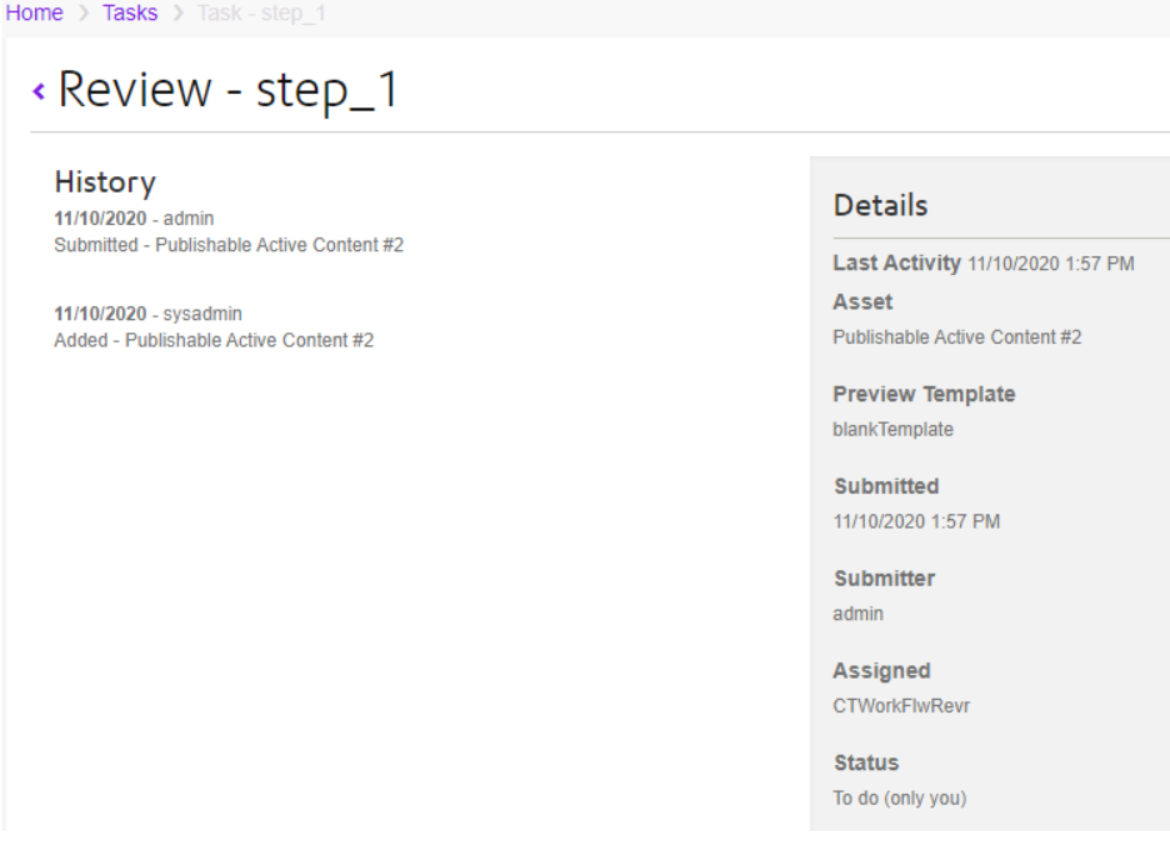Click the Details panel heading

880,205
